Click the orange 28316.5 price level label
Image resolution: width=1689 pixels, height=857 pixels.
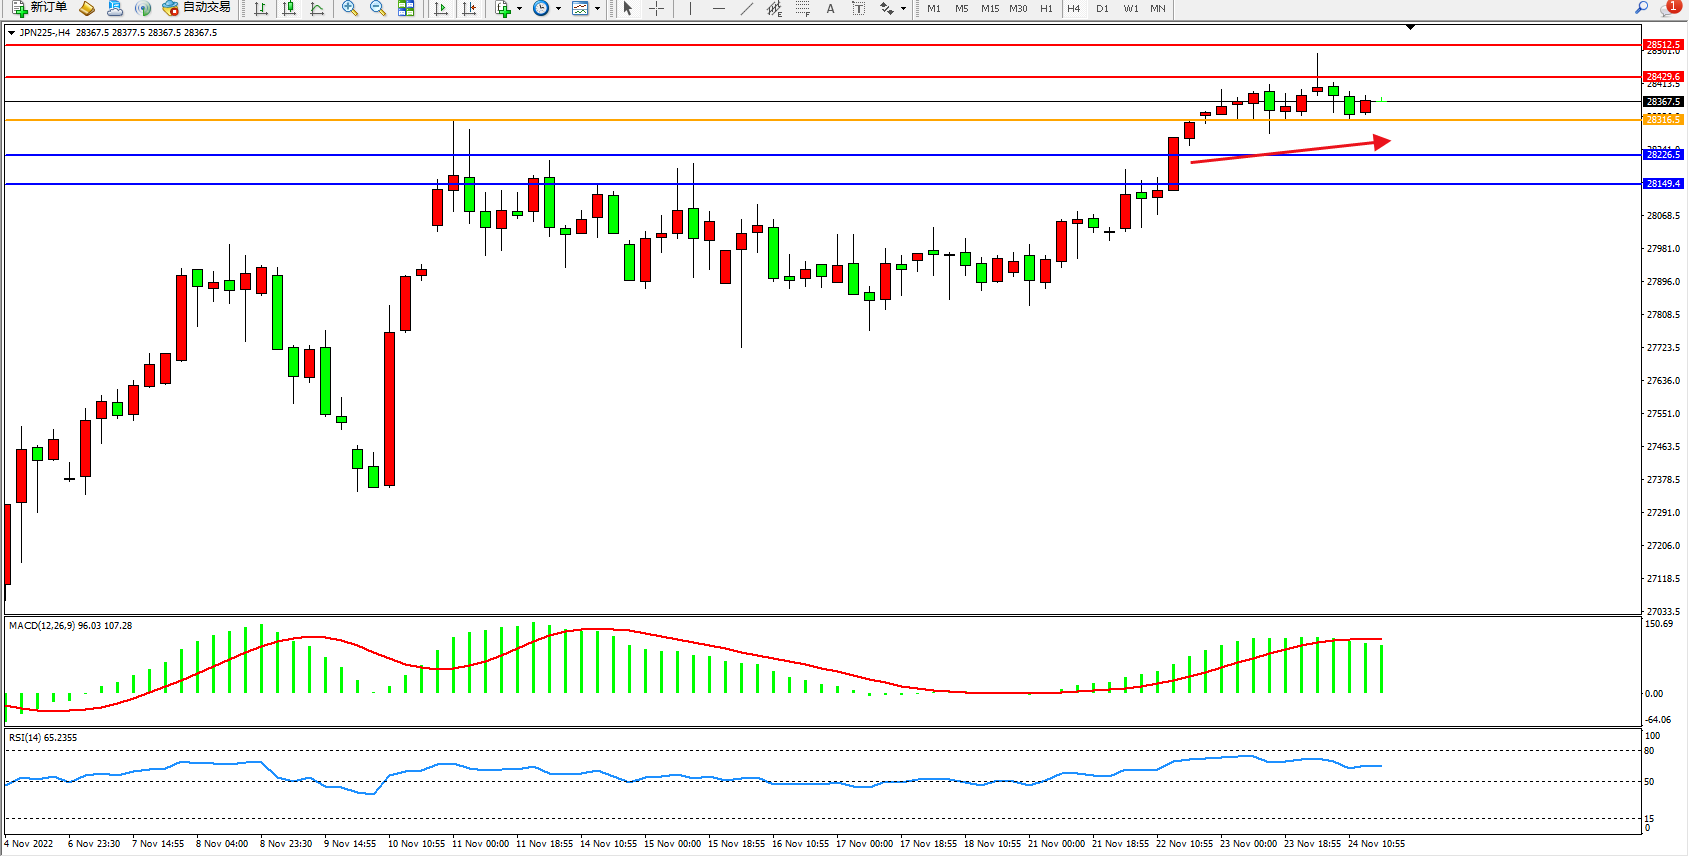[1663, 119]
